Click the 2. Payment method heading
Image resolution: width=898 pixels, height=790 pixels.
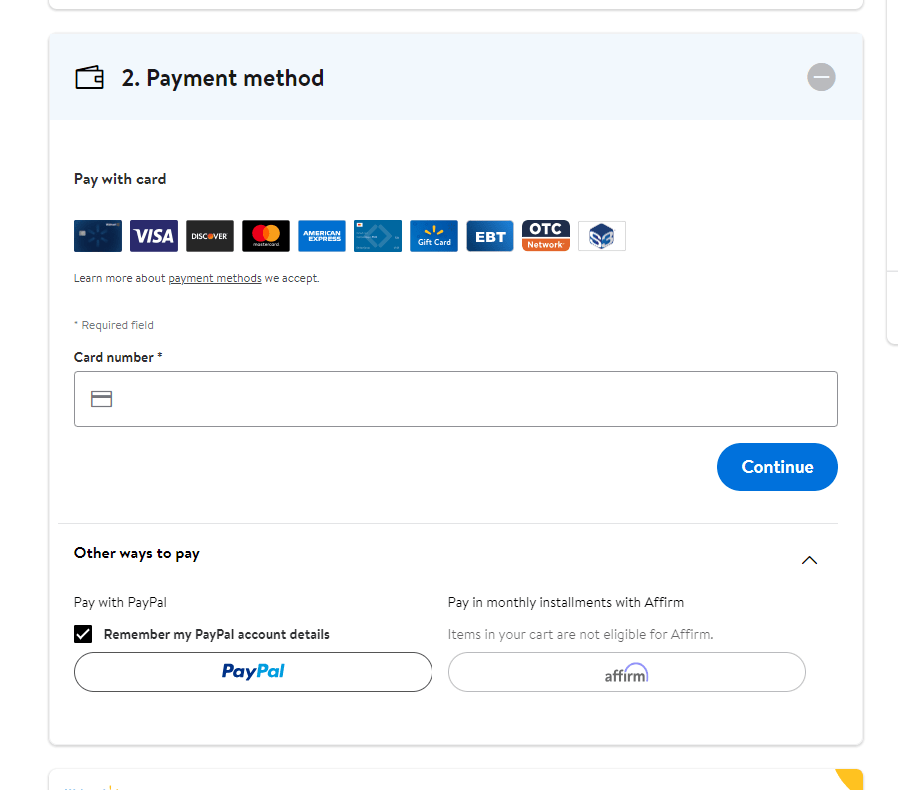coord(223,78)
